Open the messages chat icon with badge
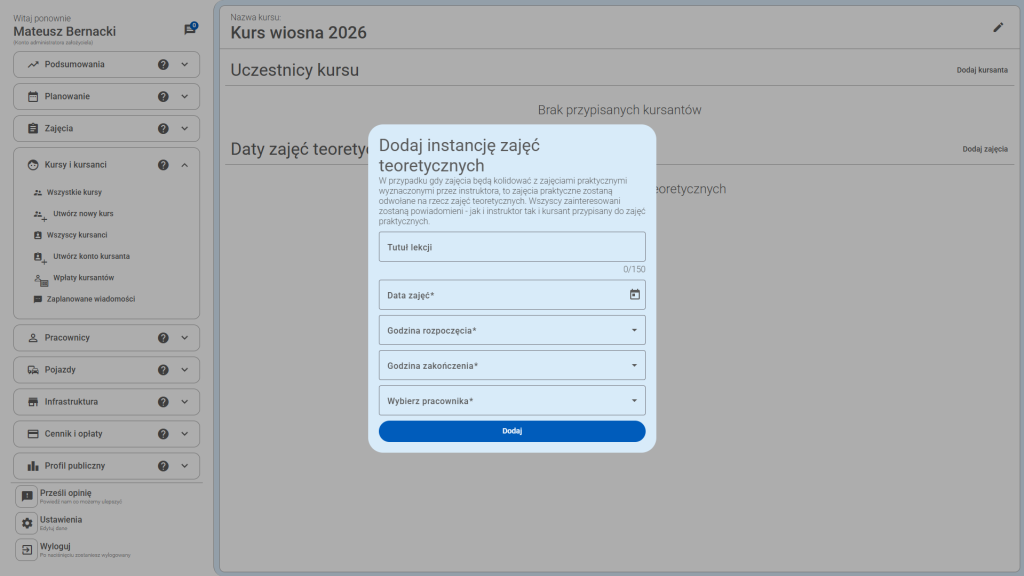Viewport: 1024px width, 576px height. pos(190,30)
